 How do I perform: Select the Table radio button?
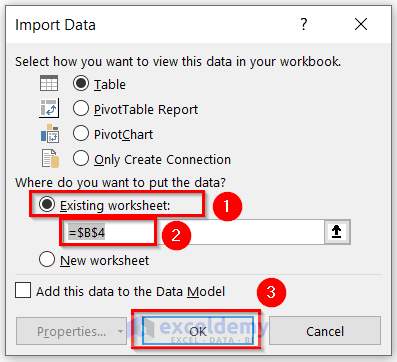[81, 83]
